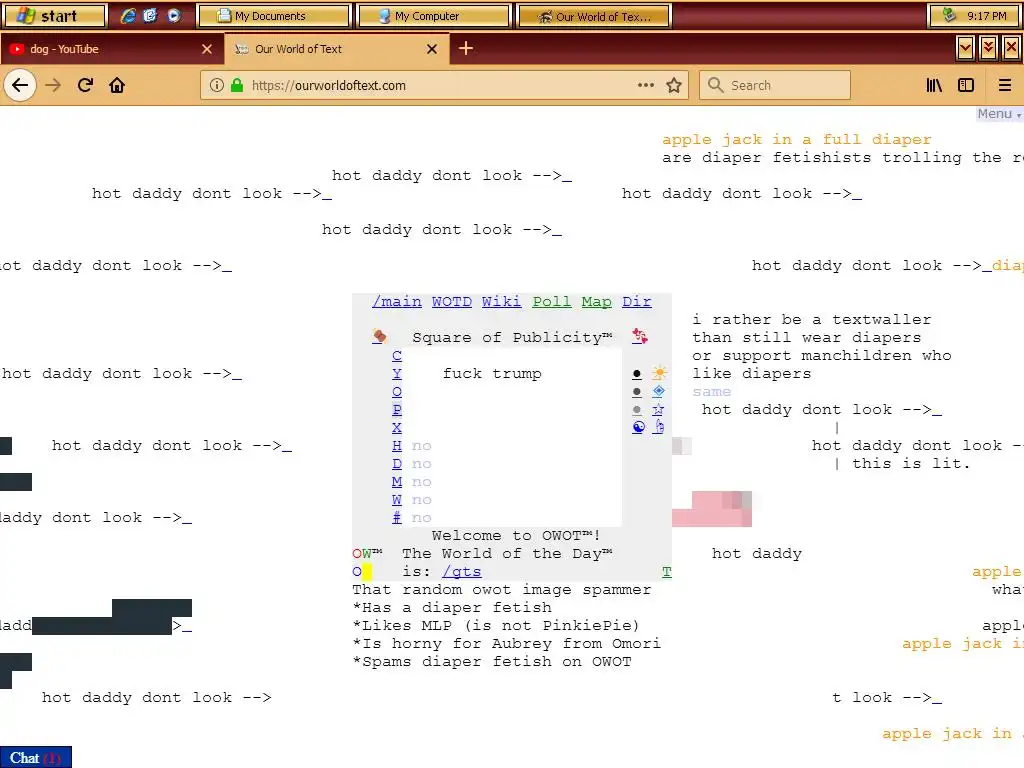Viewport: 1024px width, 768px height.
Task: Click the M letter link
Action: (x=396, y=481)
